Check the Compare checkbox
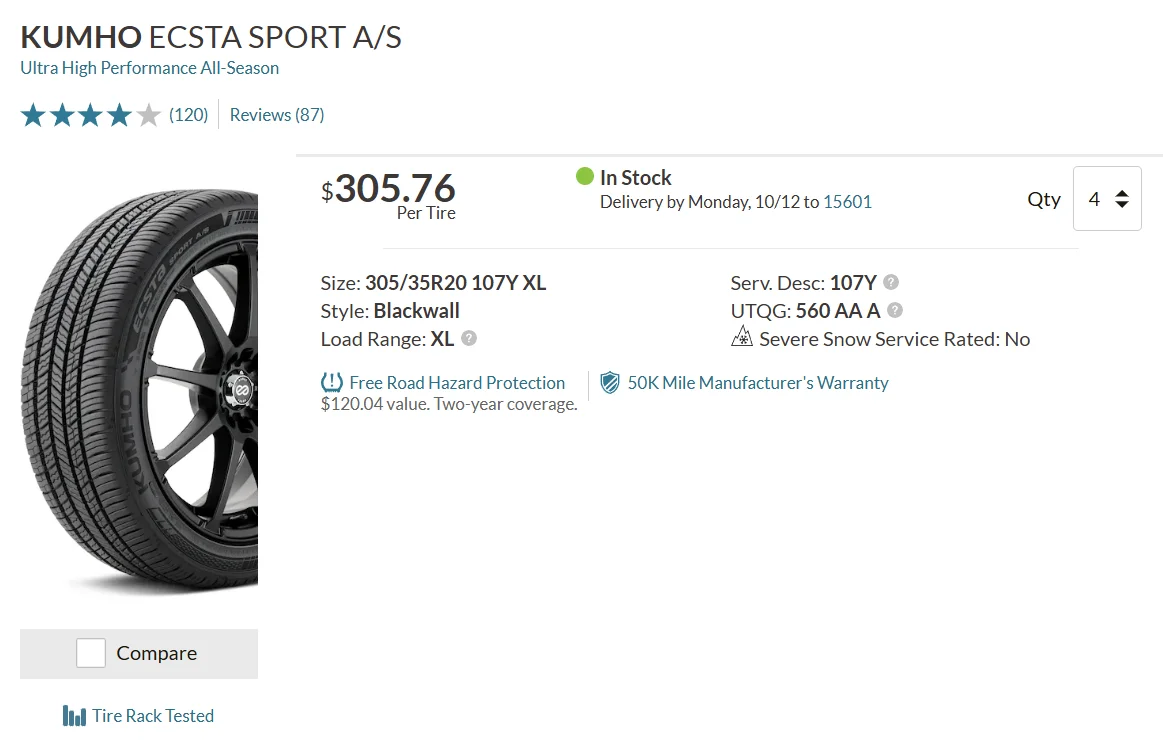Image resolution: width=1163 pixels, height=740 pixels. pyautogui.click(x=90, y=653)
